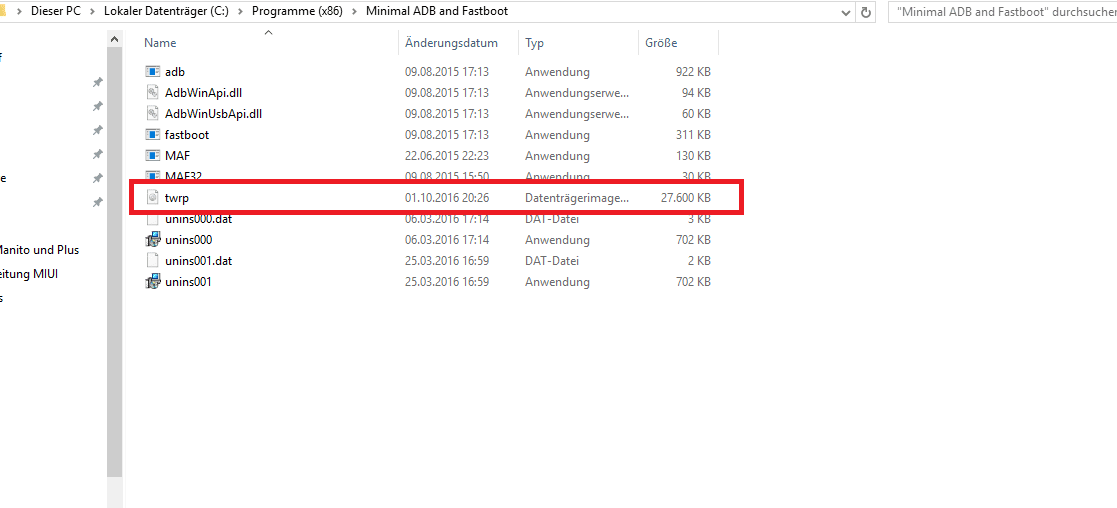Screen dimensions: 1117x508
Task: Click the unins000 installer icon
Action: (x=152, y=240)
